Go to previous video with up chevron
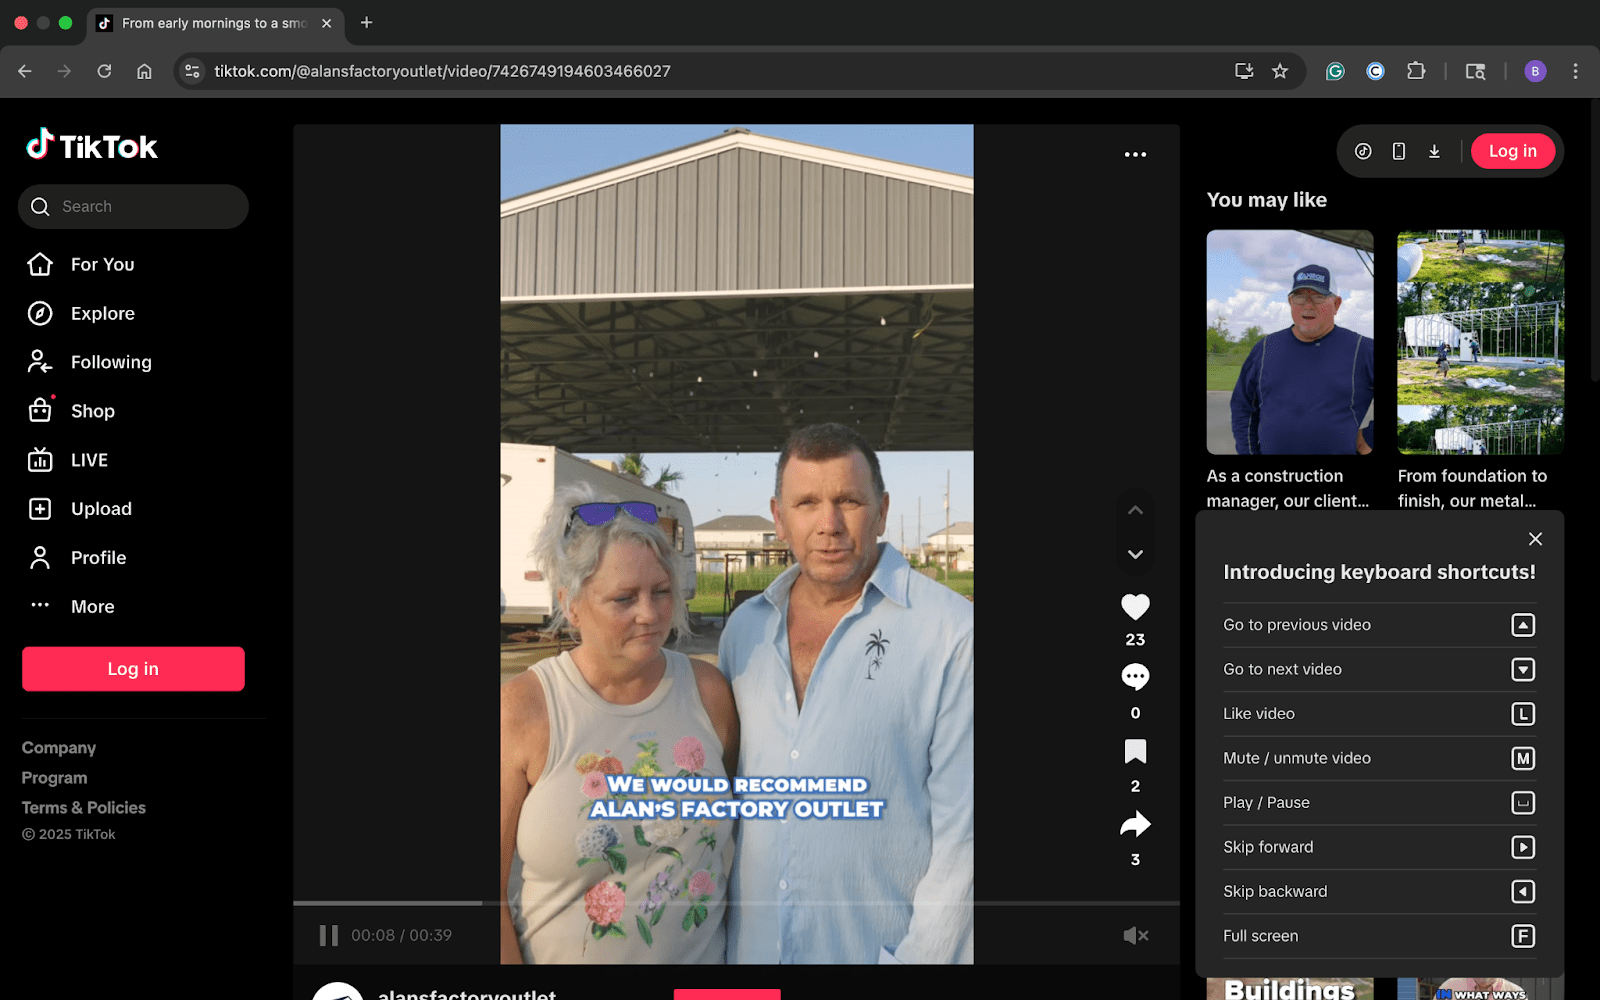Screen dimensions: 1600x1000 click(1135, 510)
